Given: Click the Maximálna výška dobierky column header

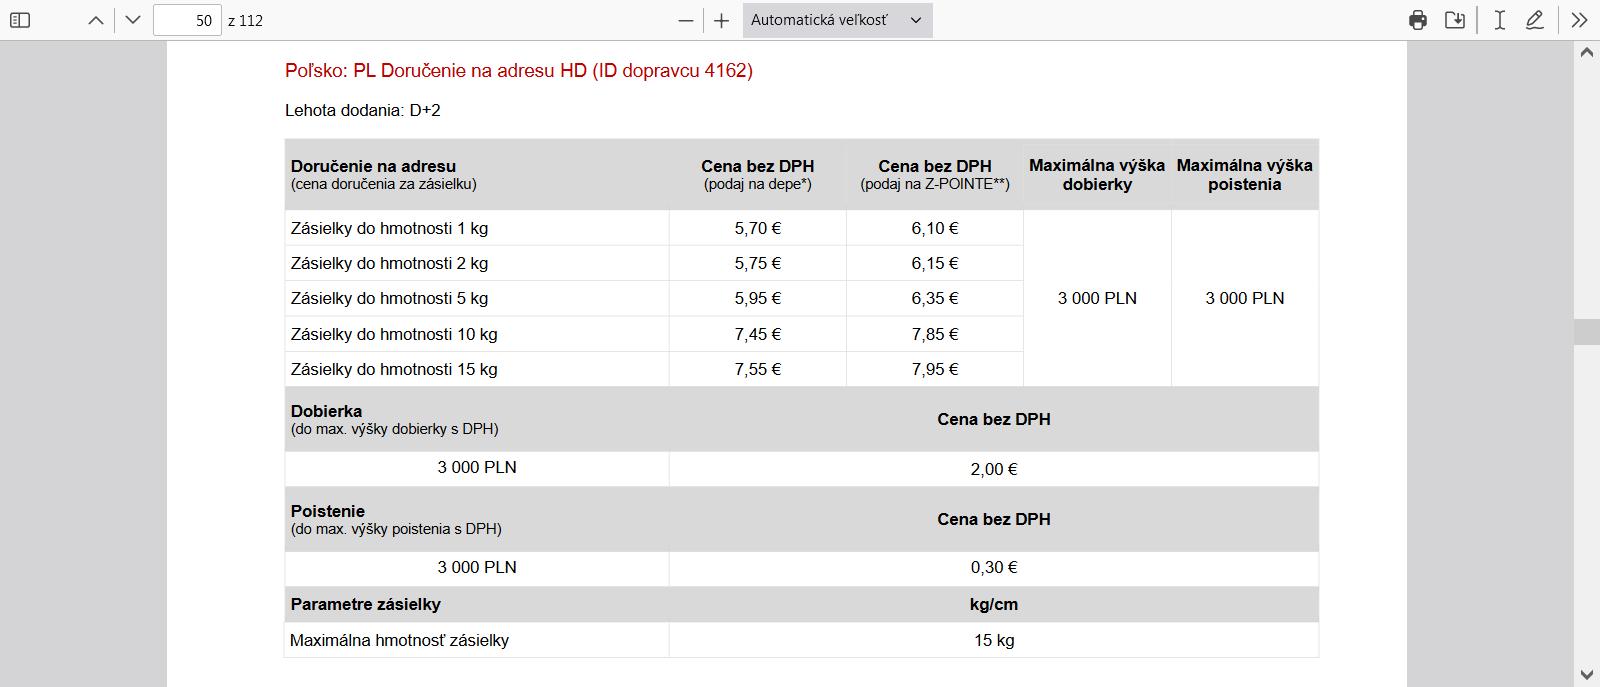Looking at the screenshot, I should coord(1096,175).
